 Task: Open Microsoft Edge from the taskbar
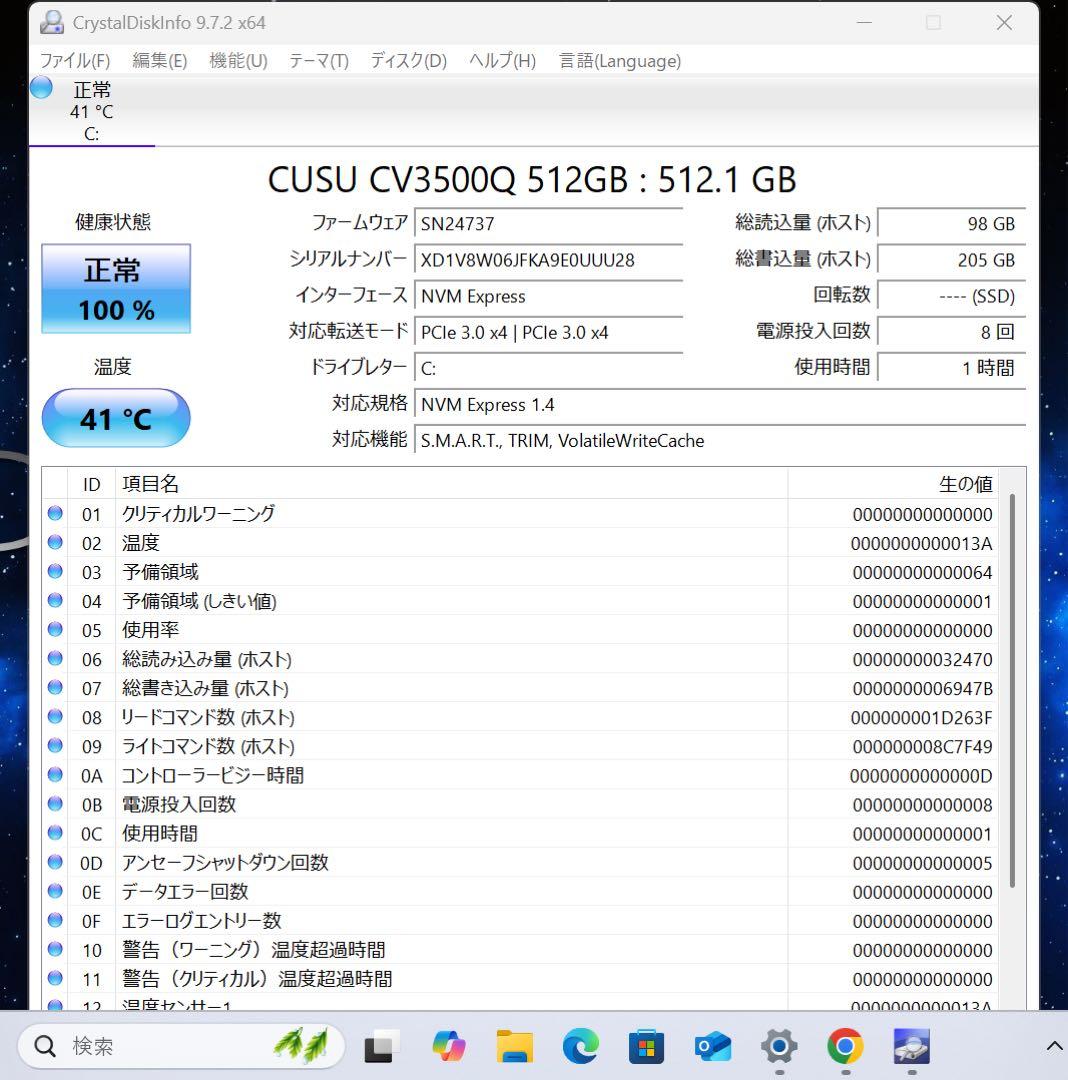coord(580,1046)
